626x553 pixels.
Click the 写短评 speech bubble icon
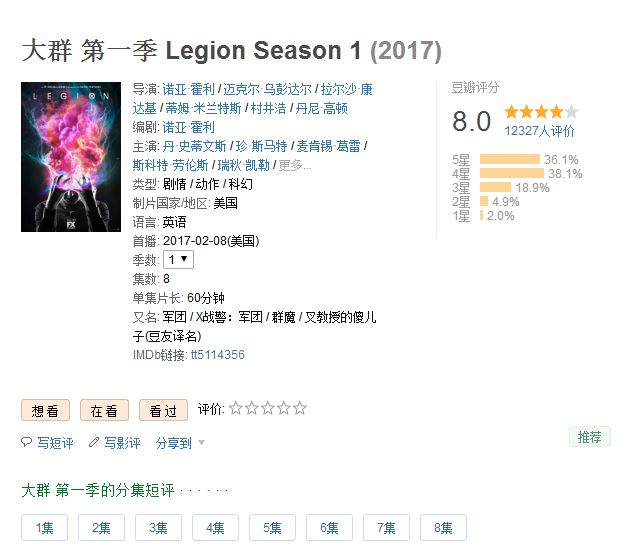pos(27,442)
